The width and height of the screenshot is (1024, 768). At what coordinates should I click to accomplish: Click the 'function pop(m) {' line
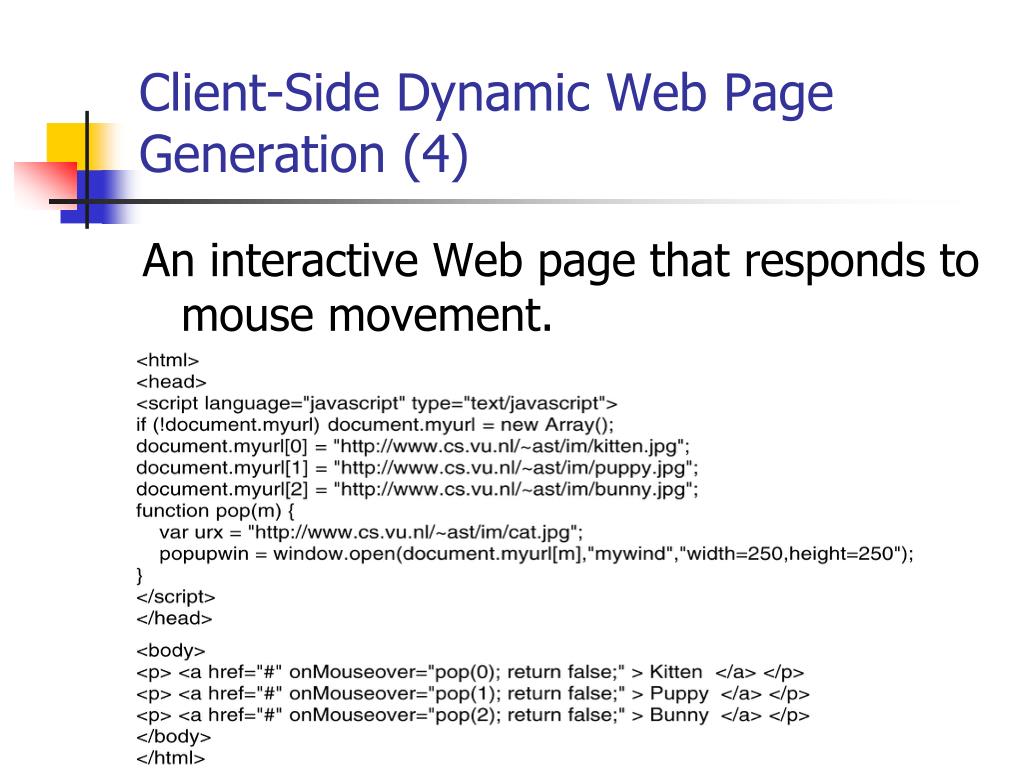pyautogui.click(x=216, y=511)
